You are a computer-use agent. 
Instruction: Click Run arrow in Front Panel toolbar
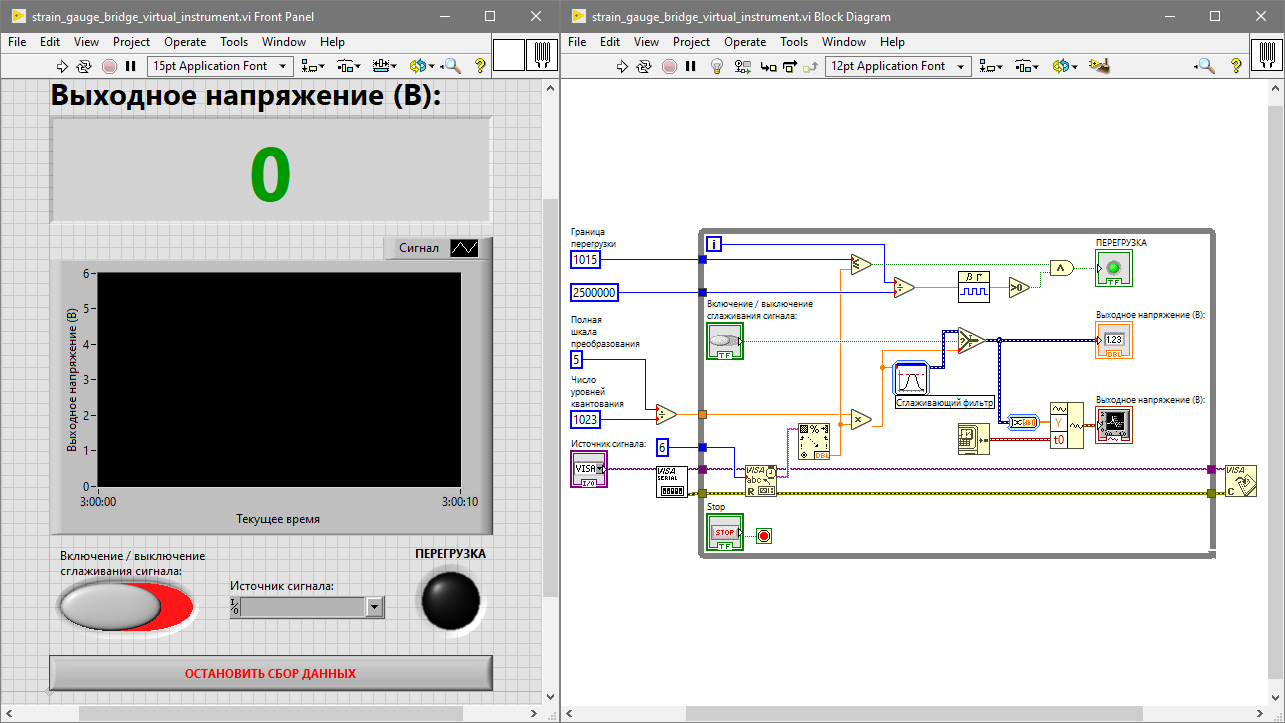(x=62, y=66)
